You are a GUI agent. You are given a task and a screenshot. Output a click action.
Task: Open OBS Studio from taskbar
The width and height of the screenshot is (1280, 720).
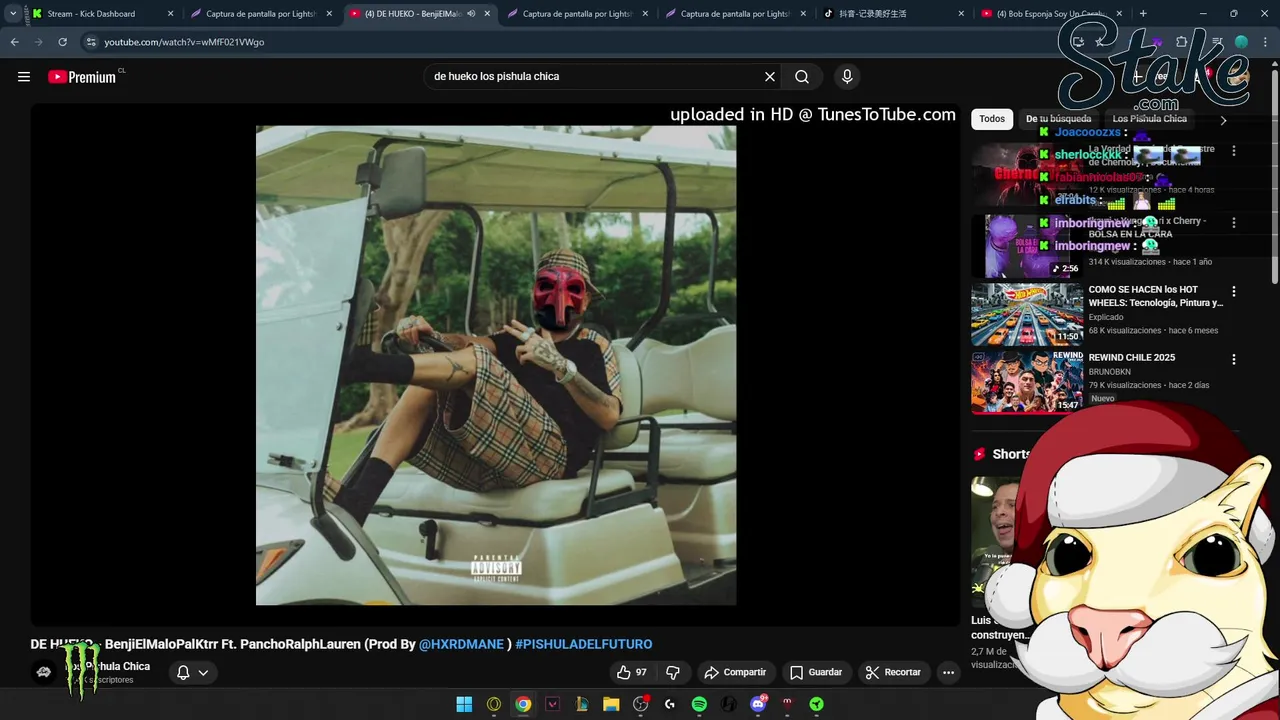pos(641,704)
